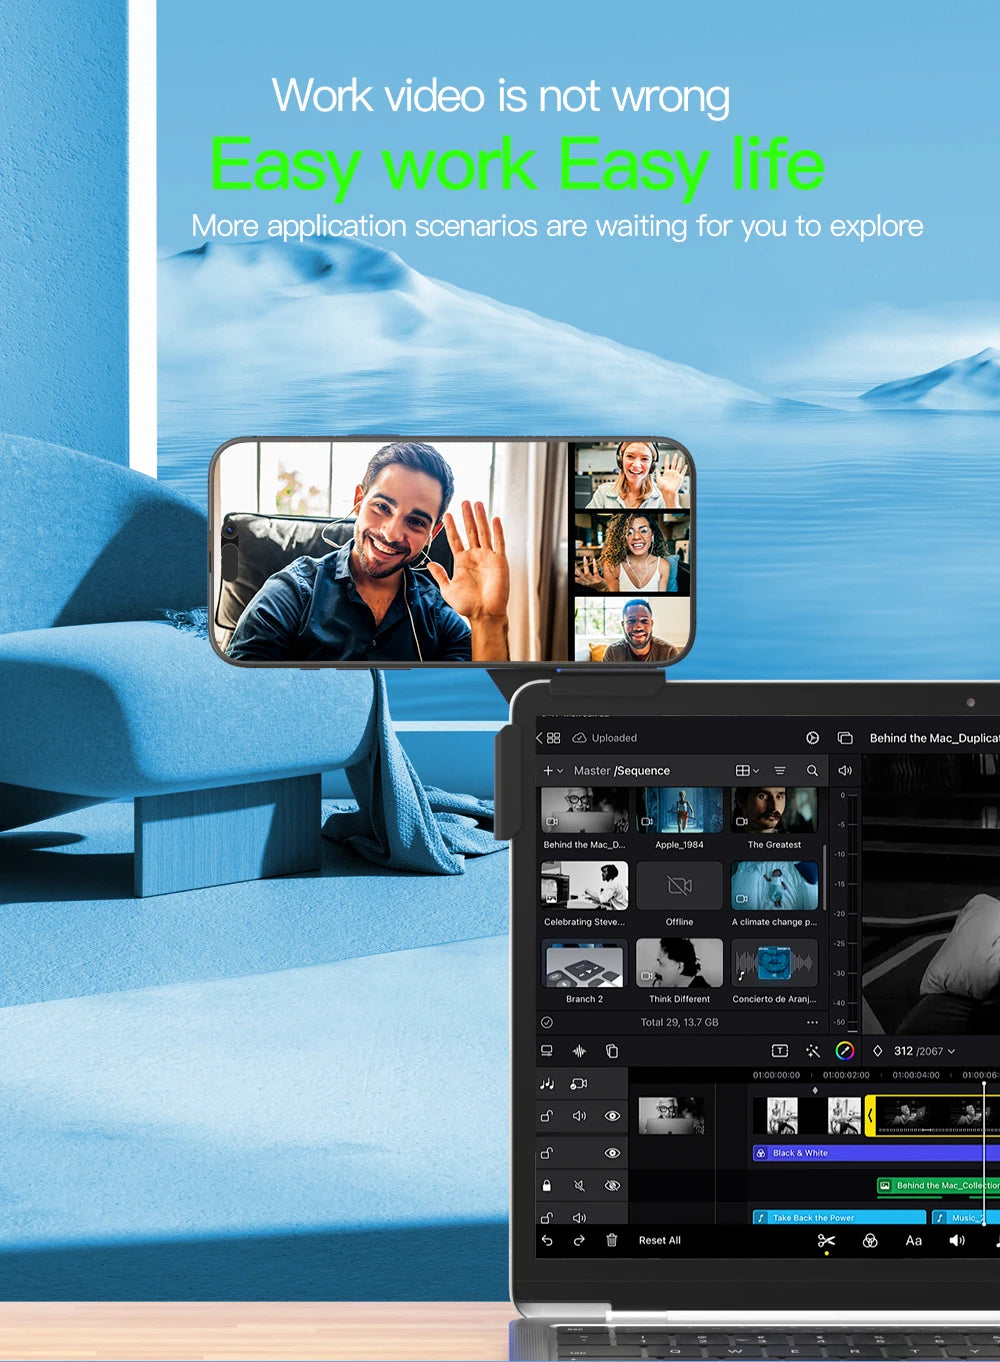Click the title text box icon
The image size is (1000, 1362).
[780, 1051]
